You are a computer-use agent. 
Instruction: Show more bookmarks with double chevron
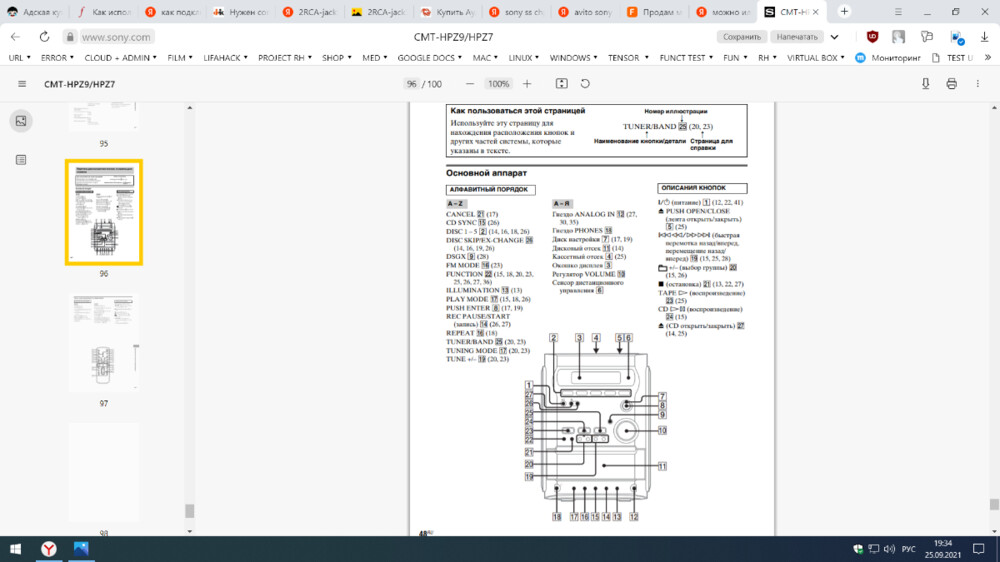988,57
